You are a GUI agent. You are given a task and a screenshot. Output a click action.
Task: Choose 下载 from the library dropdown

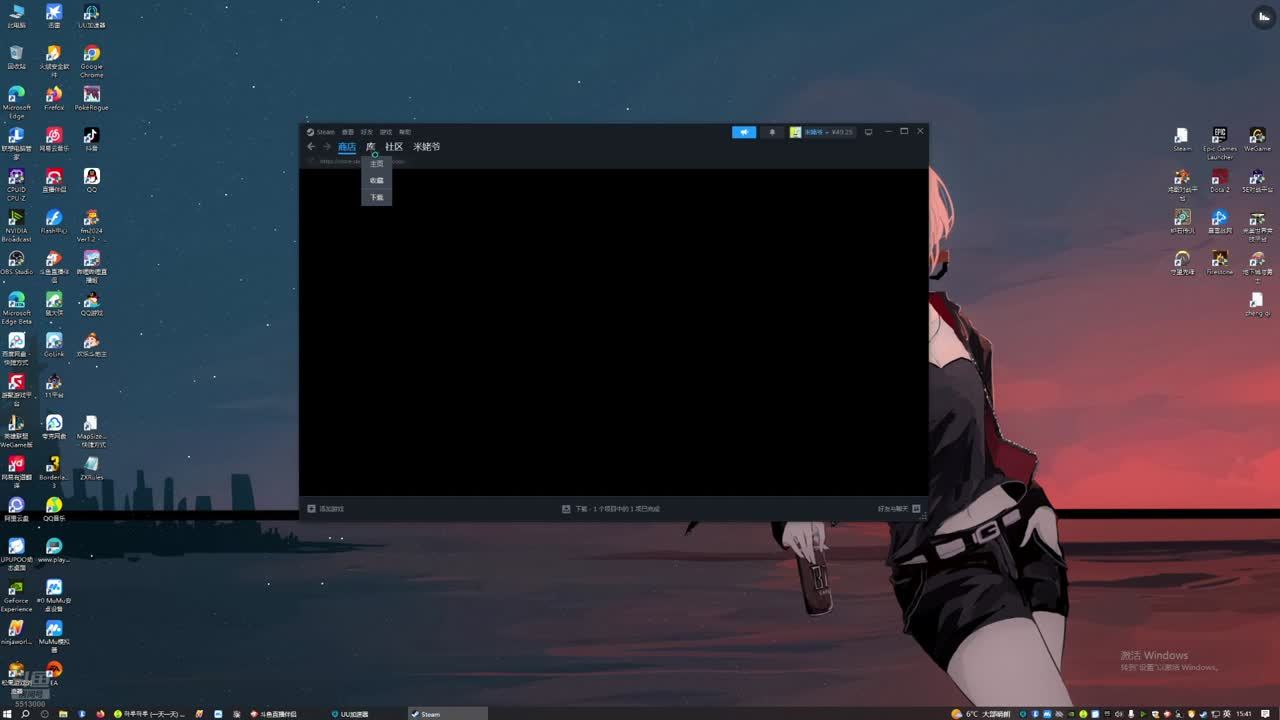(376, 198)
